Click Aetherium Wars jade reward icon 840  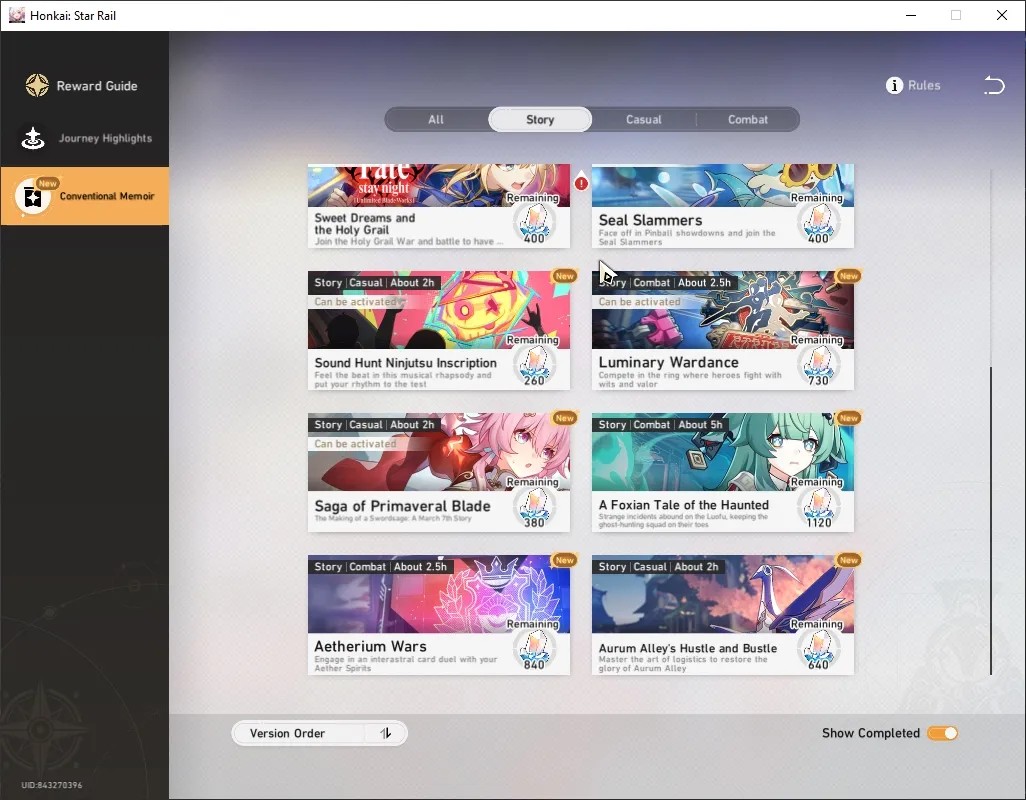point(535,650)
